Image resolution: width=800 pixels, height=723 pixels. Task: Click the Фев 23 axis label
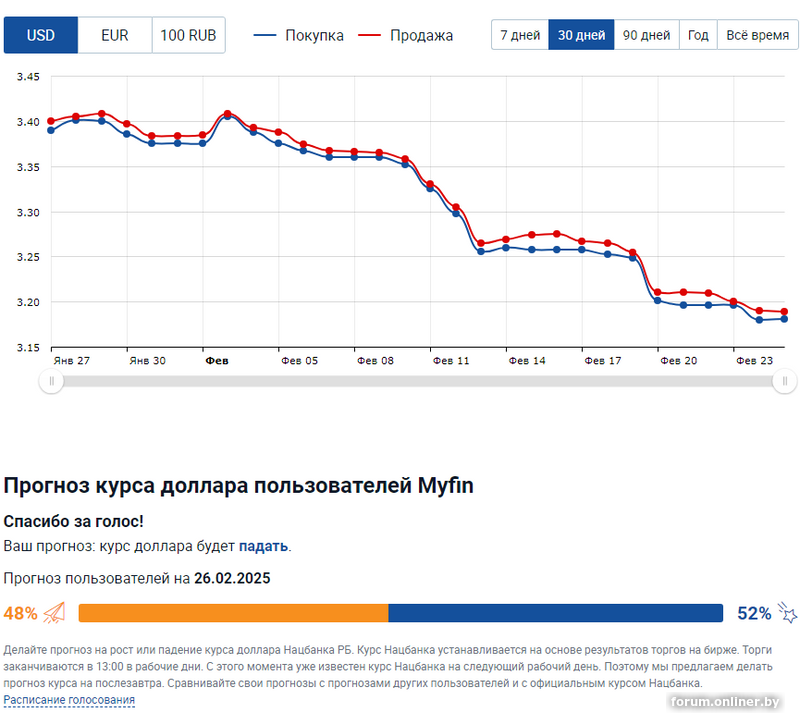pyautogui.click(x=755, y=361)
